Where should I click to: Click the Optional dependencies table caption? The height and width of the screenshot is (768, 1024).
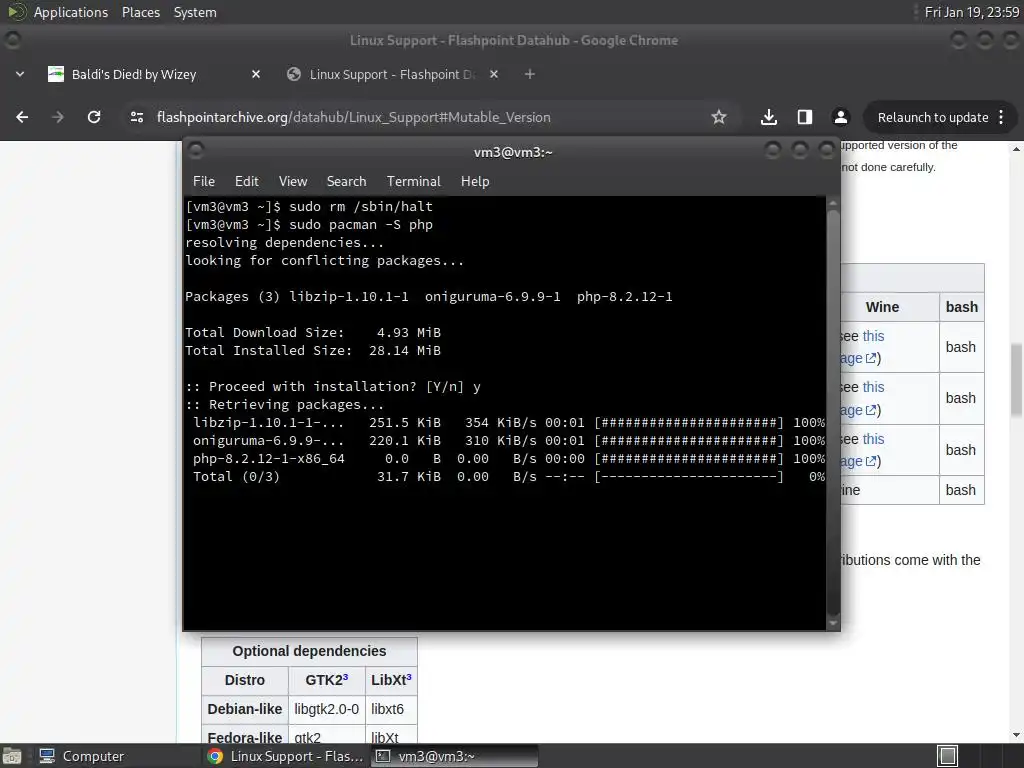pos(309,651)
